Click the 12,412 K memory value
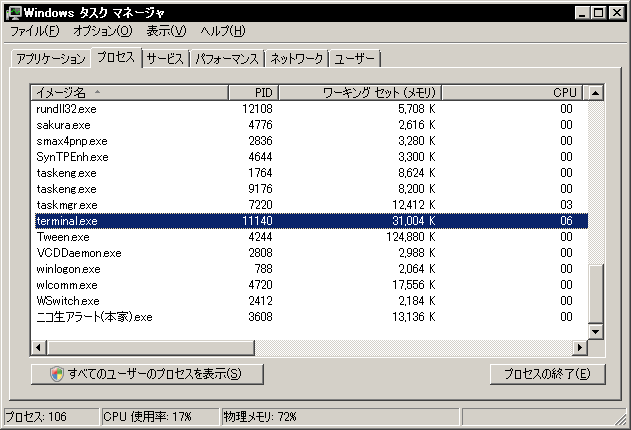 click(x=414, y=205)
